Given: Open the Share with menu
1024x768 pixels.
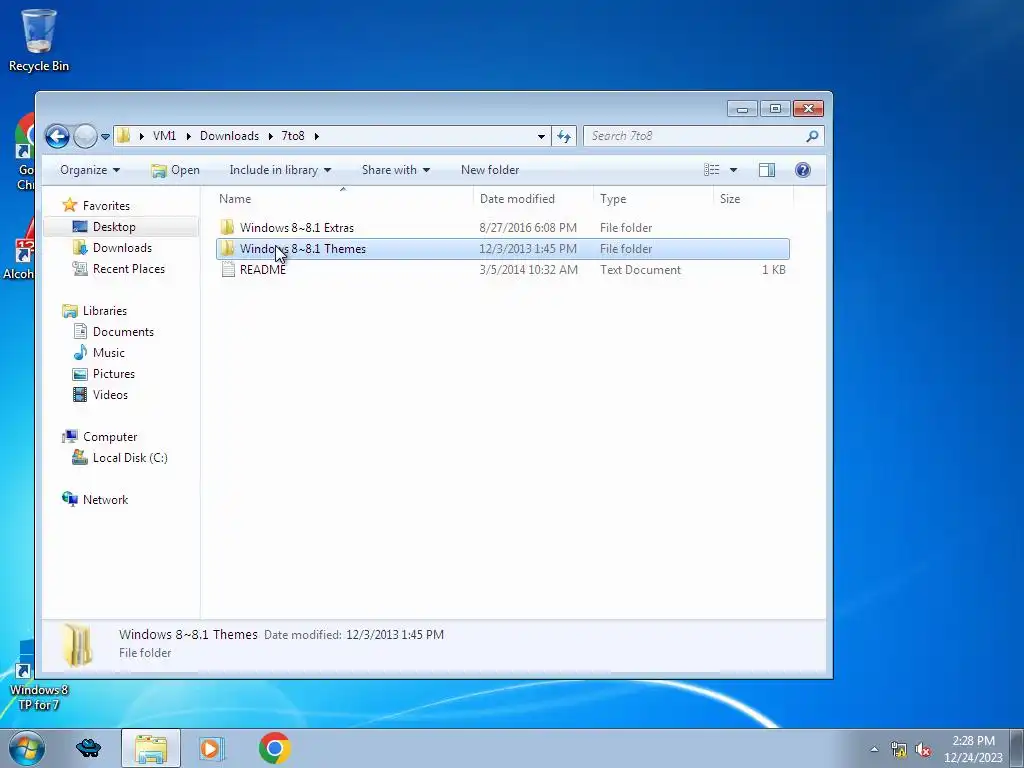Looking at the screenshot, I should [396, 170].
